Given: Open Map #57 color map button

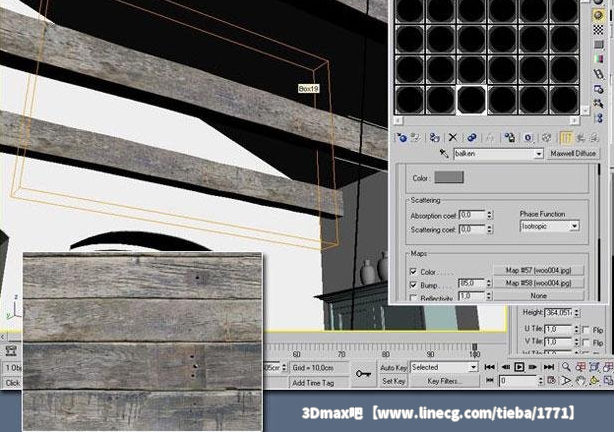Looking at the screenshot, I should click(538, 271).
